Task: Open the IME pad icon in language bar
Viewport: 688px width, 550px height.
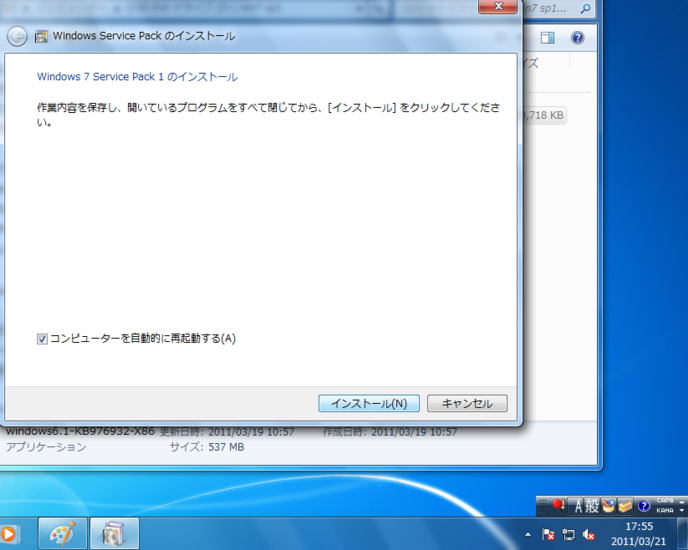Action: (608, 506)
